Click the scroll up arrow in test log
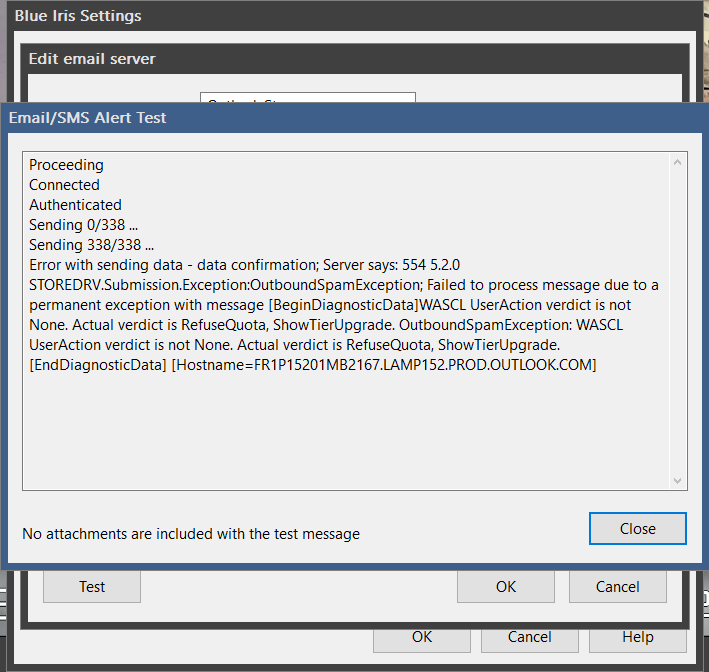709x672 pixels. [x=677, y=162]
